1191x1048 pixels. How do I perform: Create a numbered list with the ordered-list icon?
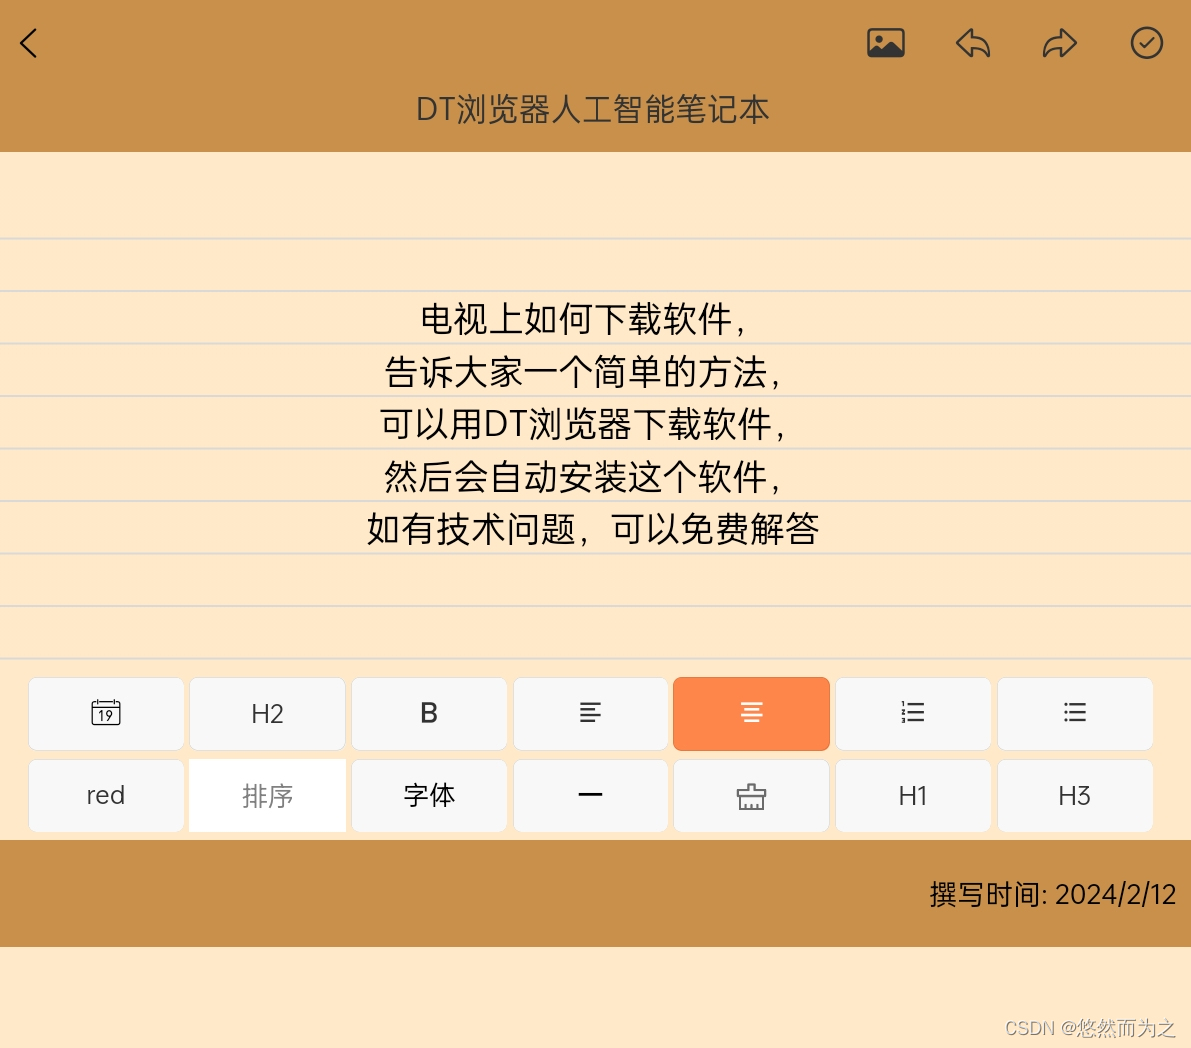click(913, 713)
